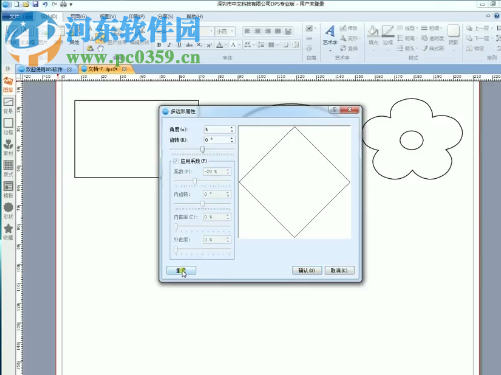Open the 素材 material panel in sidebar
The height and width of the screenshot is (375, 501).
[8, 147]
